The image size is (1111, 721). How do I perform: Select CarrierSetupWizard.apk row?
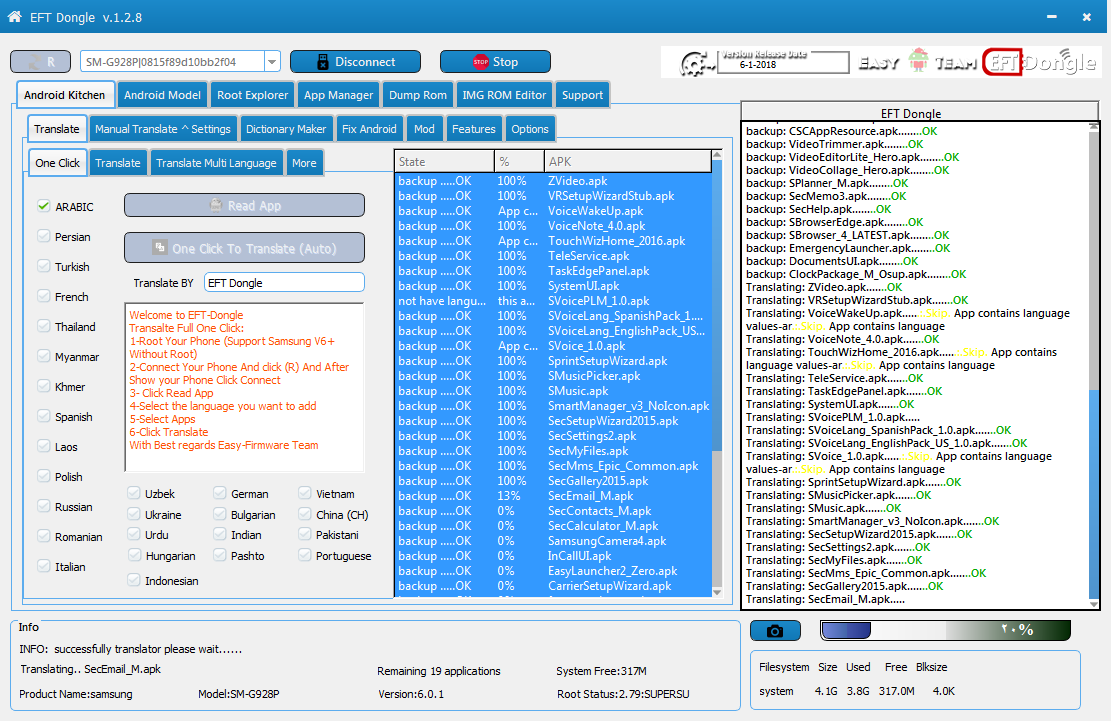click(553, 586)
